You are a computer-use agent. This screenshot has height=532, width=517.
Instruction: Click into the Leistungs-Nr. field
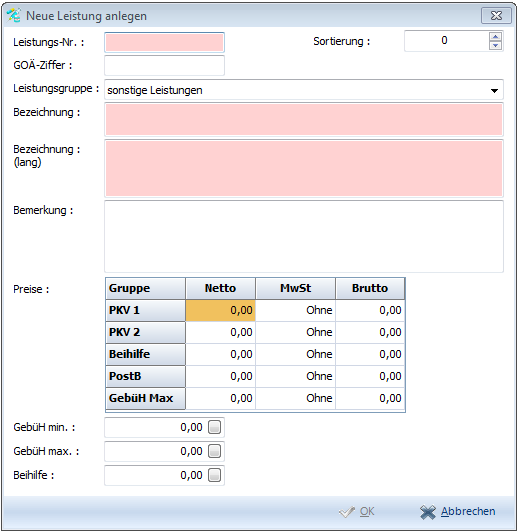point(165,42)
